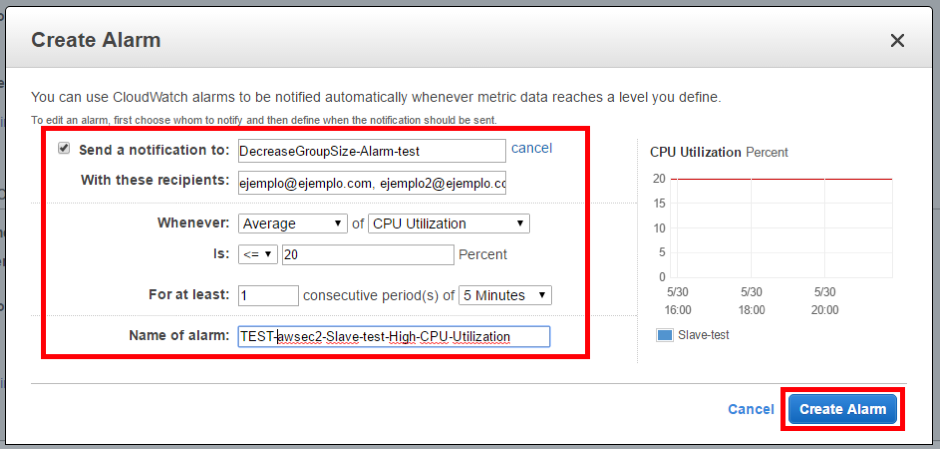
Task: Toggle the Send a notification checkbox
Action: click(65, 148)
